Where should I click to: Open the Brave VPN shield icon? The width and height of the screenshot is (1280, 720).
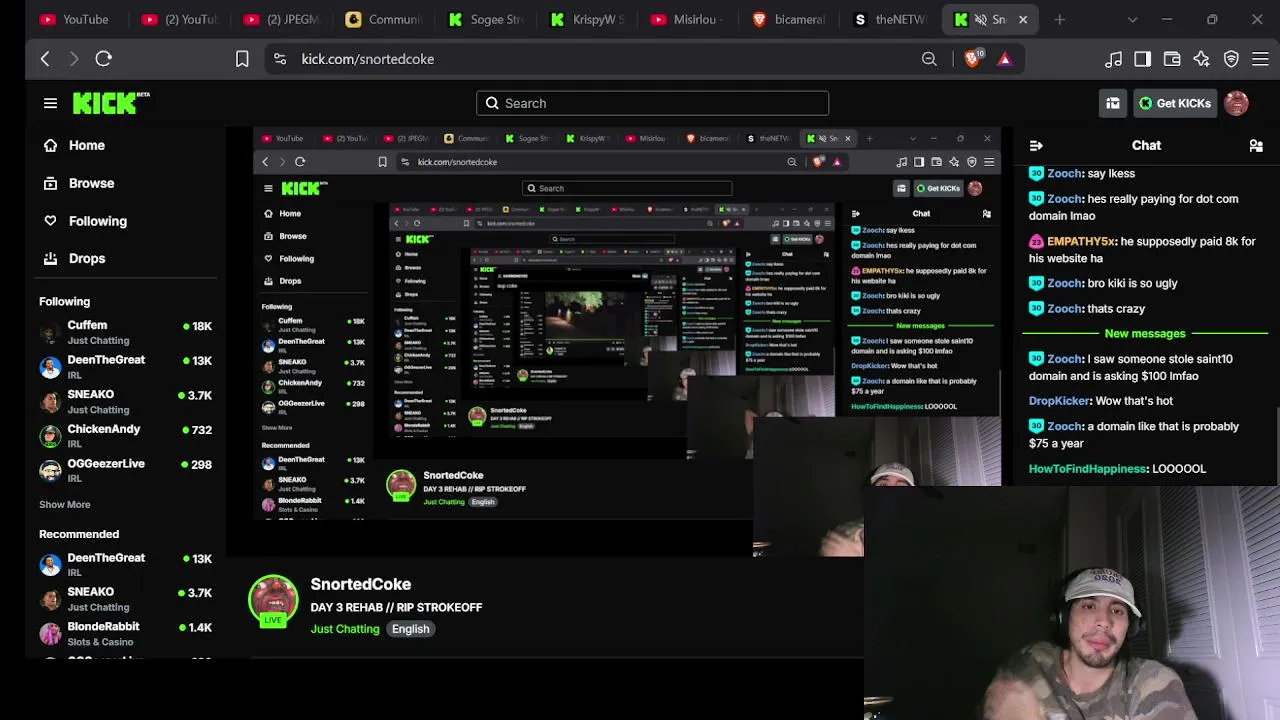(x=1231, y=59)
